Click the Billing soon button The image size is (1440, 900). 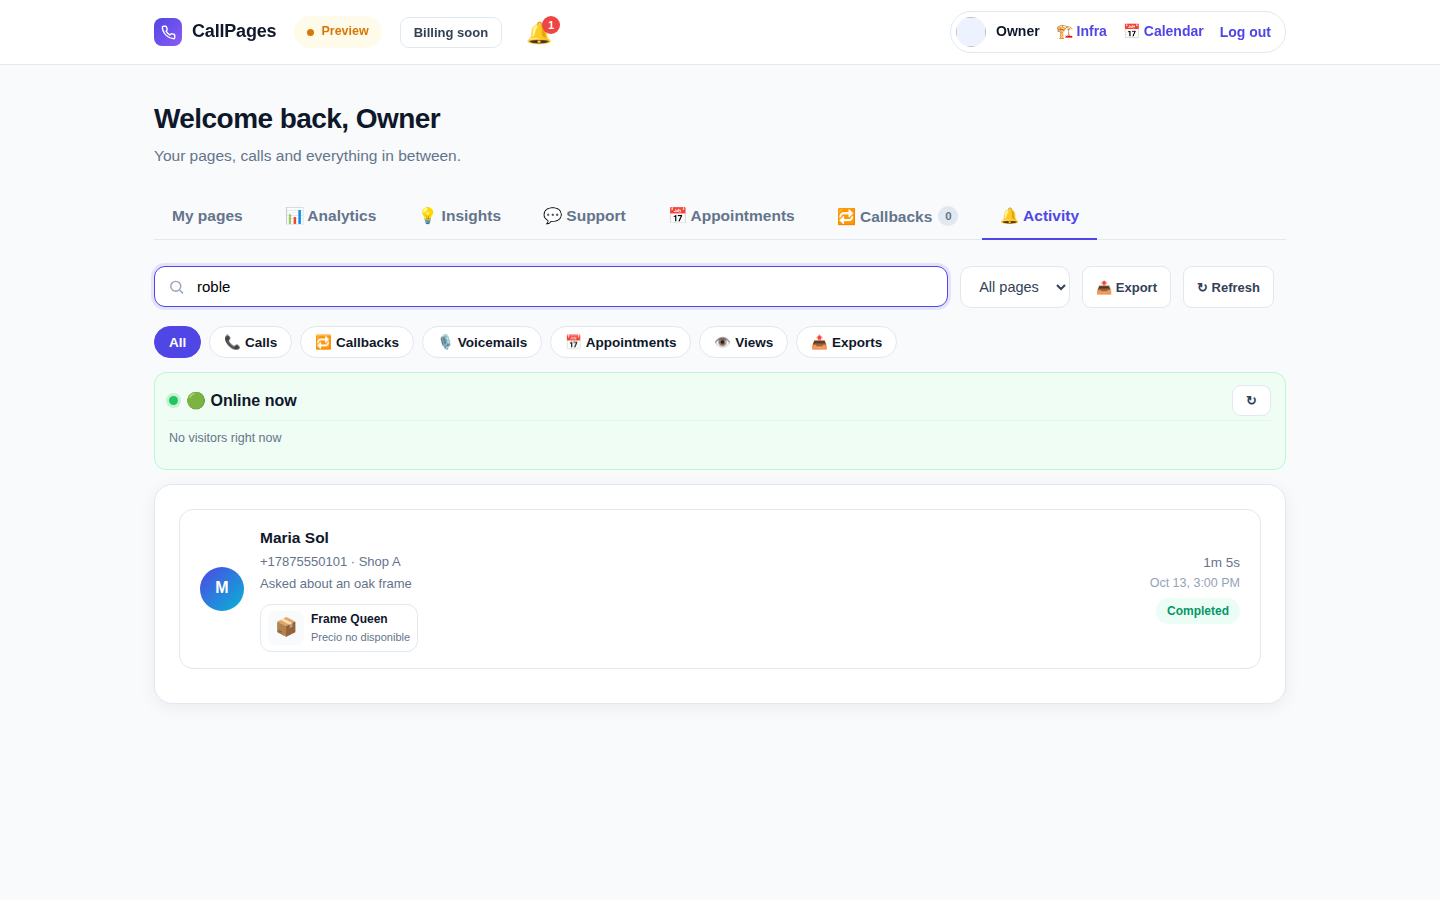(x=451, y=32)
